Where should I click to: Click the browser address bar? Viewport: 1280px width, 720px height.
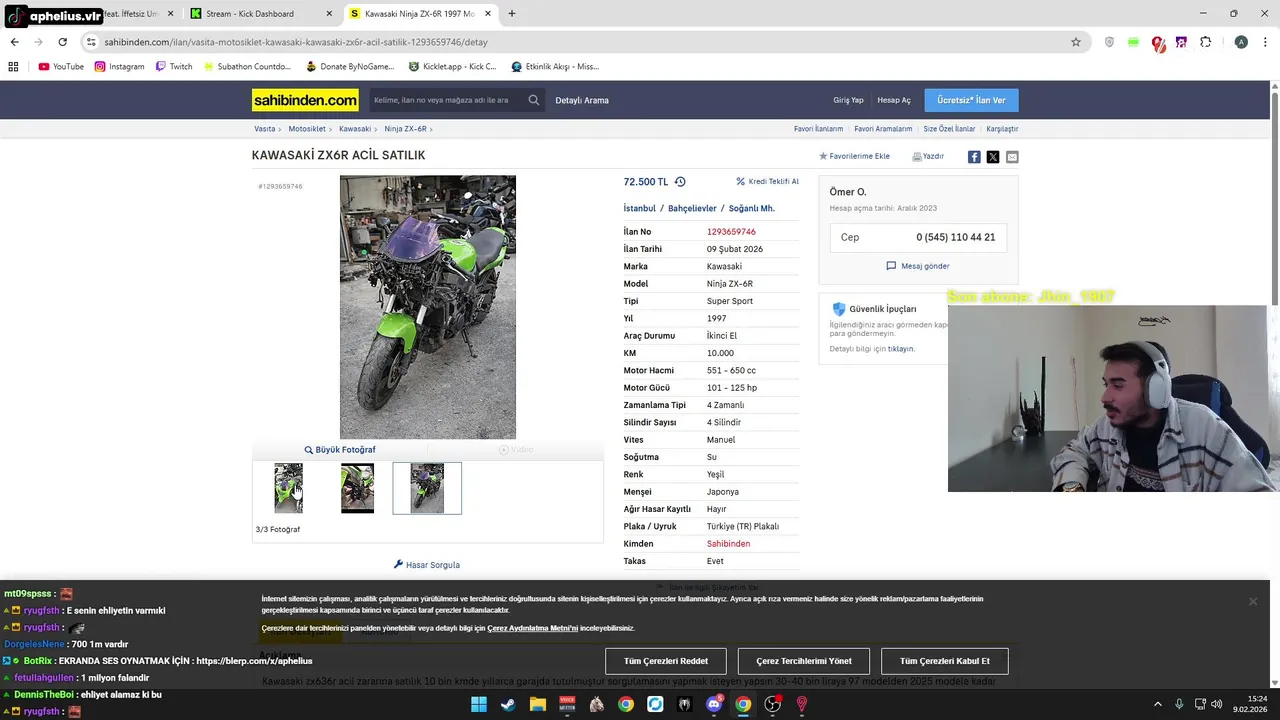(580, 42)
